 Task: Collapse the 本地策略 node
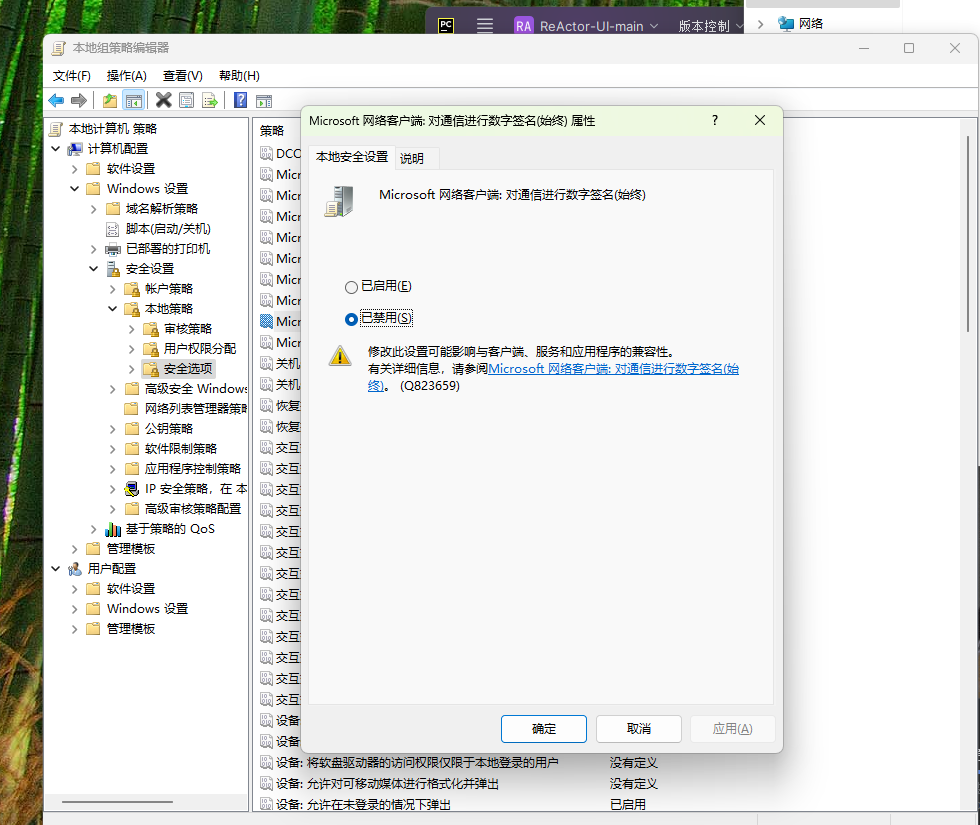(112, 309)
